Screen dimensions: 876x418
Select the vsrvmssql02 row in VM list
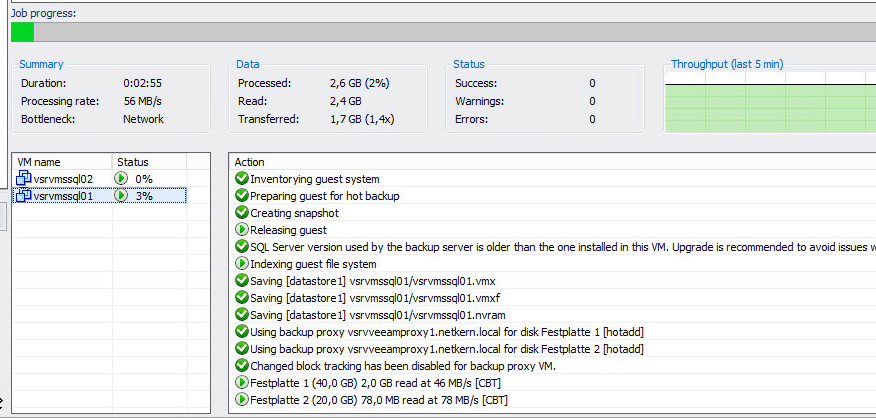100,179
